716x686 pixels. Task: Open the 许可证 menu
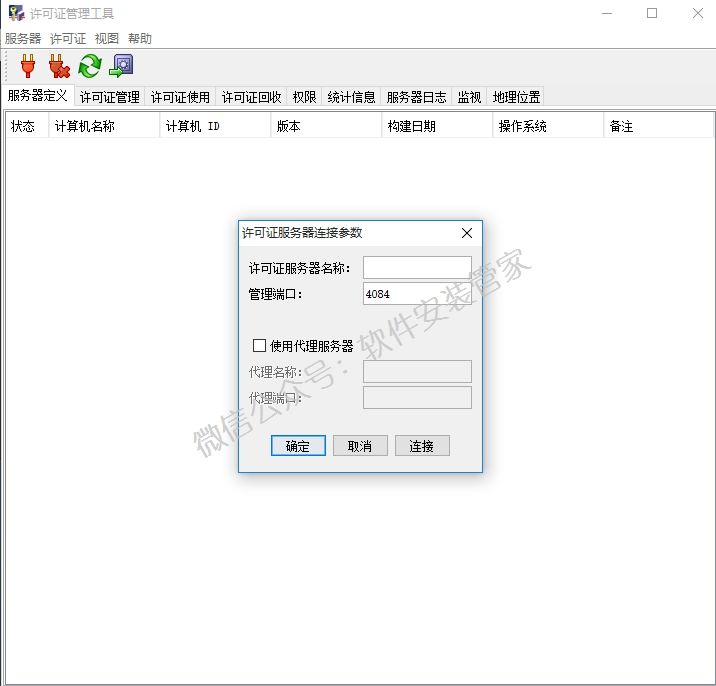click(68, 39)
